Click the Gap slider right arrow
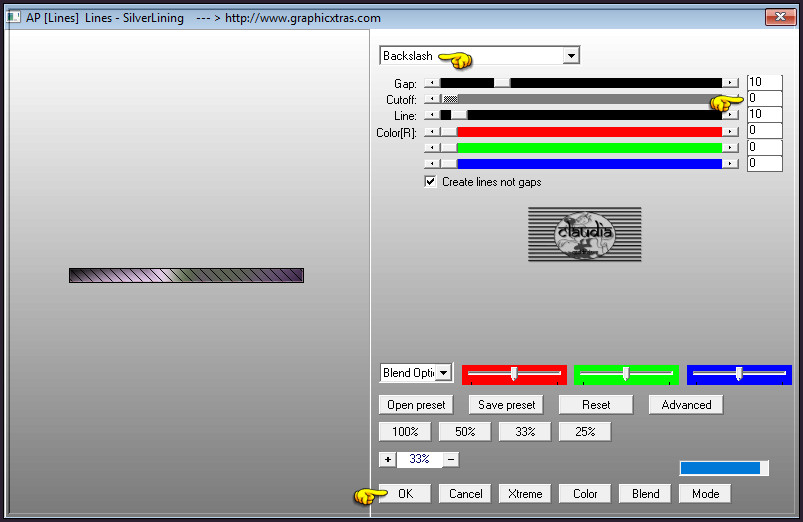803x522 pixels. pyautogui.click(x=730, y=83)
